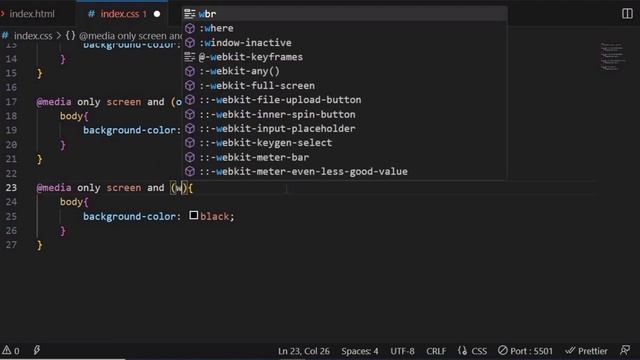
Task: Click the unsaved dot on index.css tab
Action: [x=157, y=14]
